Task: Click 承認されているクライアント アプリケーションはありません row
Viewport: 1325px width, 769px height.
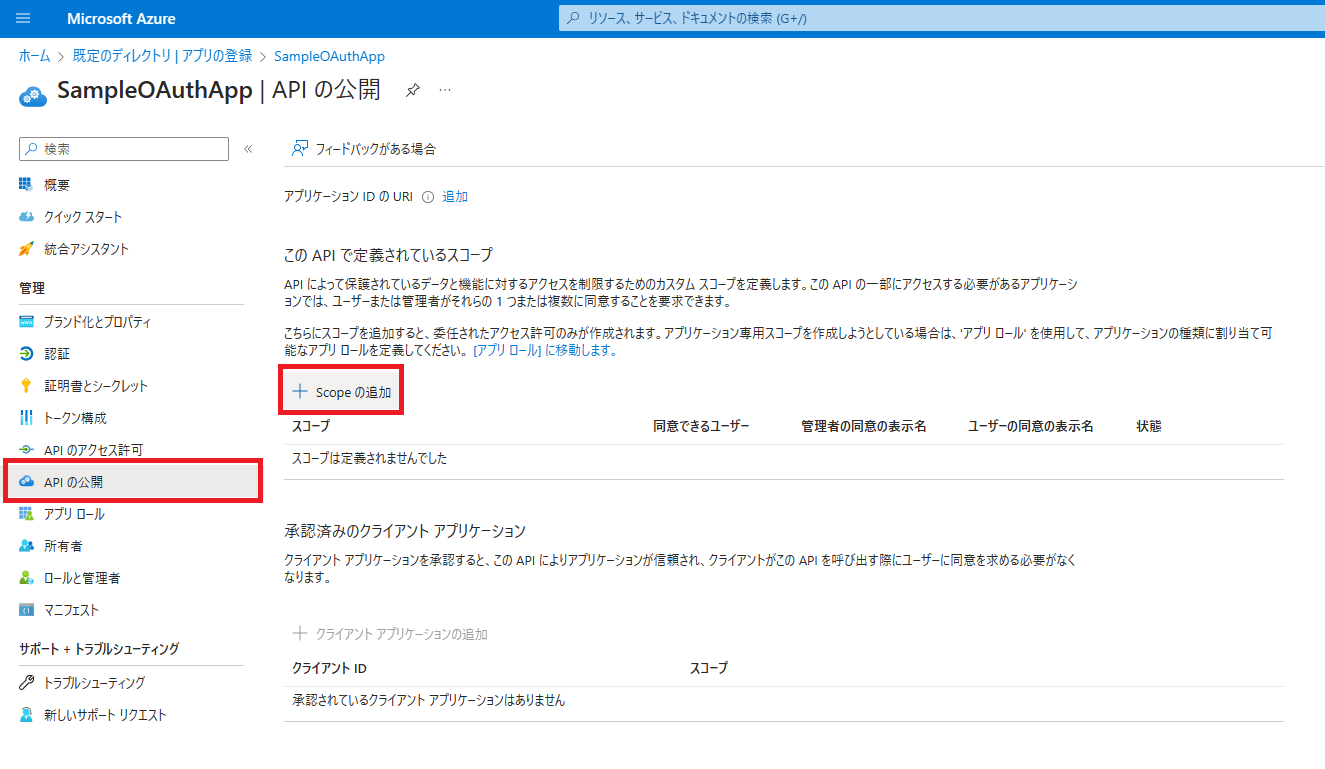Action: pos(784,701)
